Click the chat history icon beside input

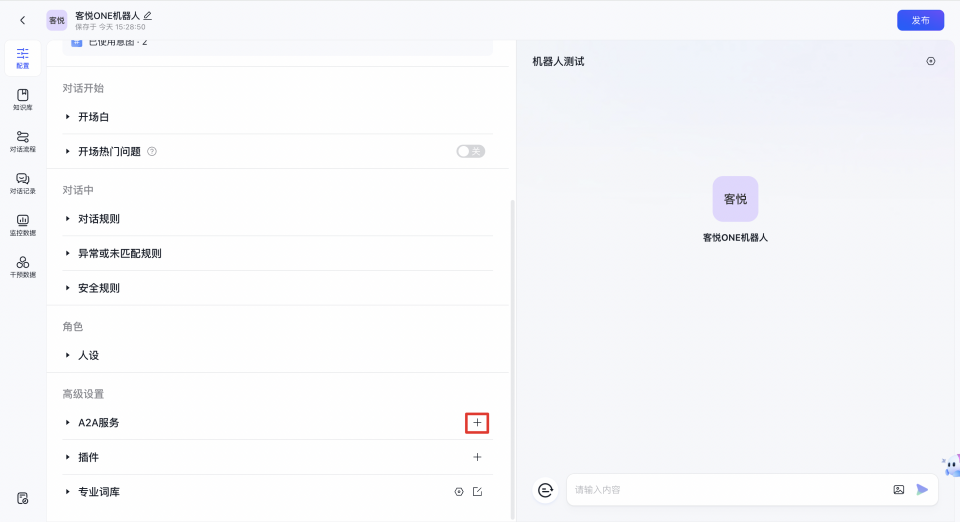545,490
